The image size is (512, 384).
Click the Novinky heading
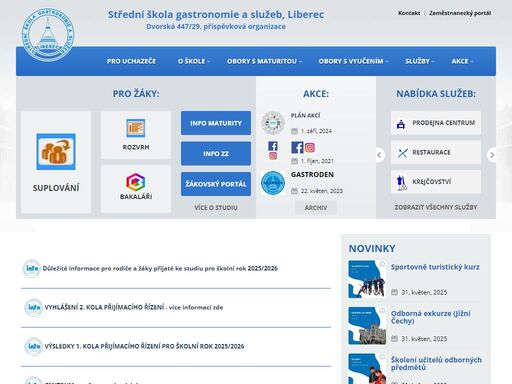tap(372, 248)
